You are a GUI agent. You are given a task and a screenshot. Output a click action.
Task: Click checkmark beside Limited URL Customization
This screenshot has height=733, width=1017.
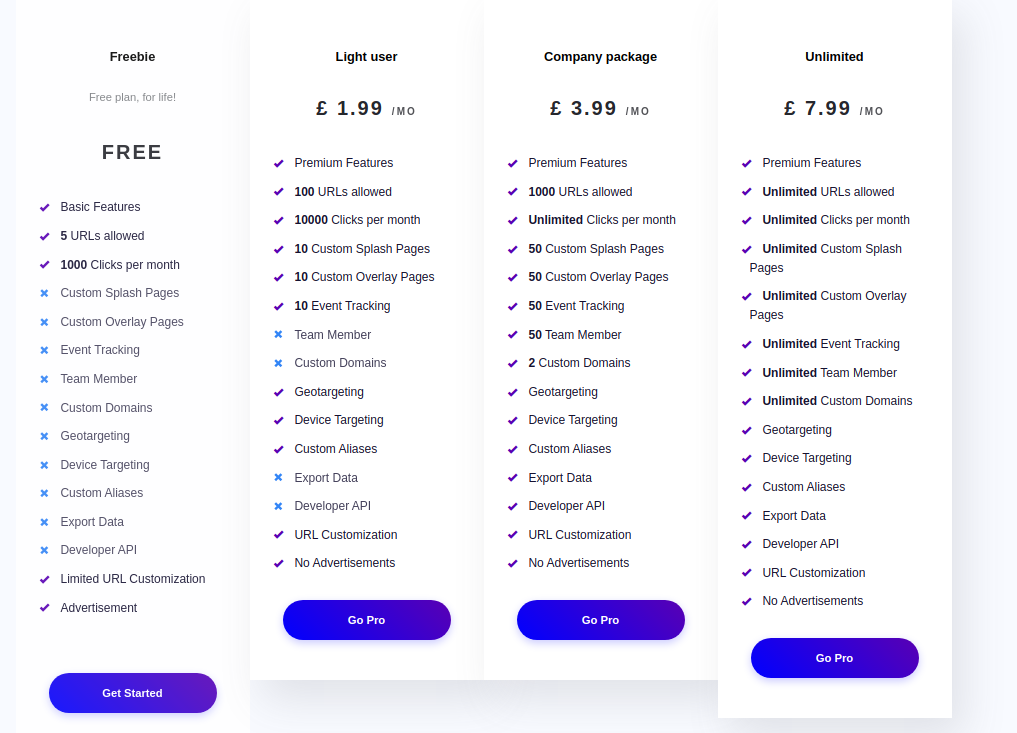(45, 579)
